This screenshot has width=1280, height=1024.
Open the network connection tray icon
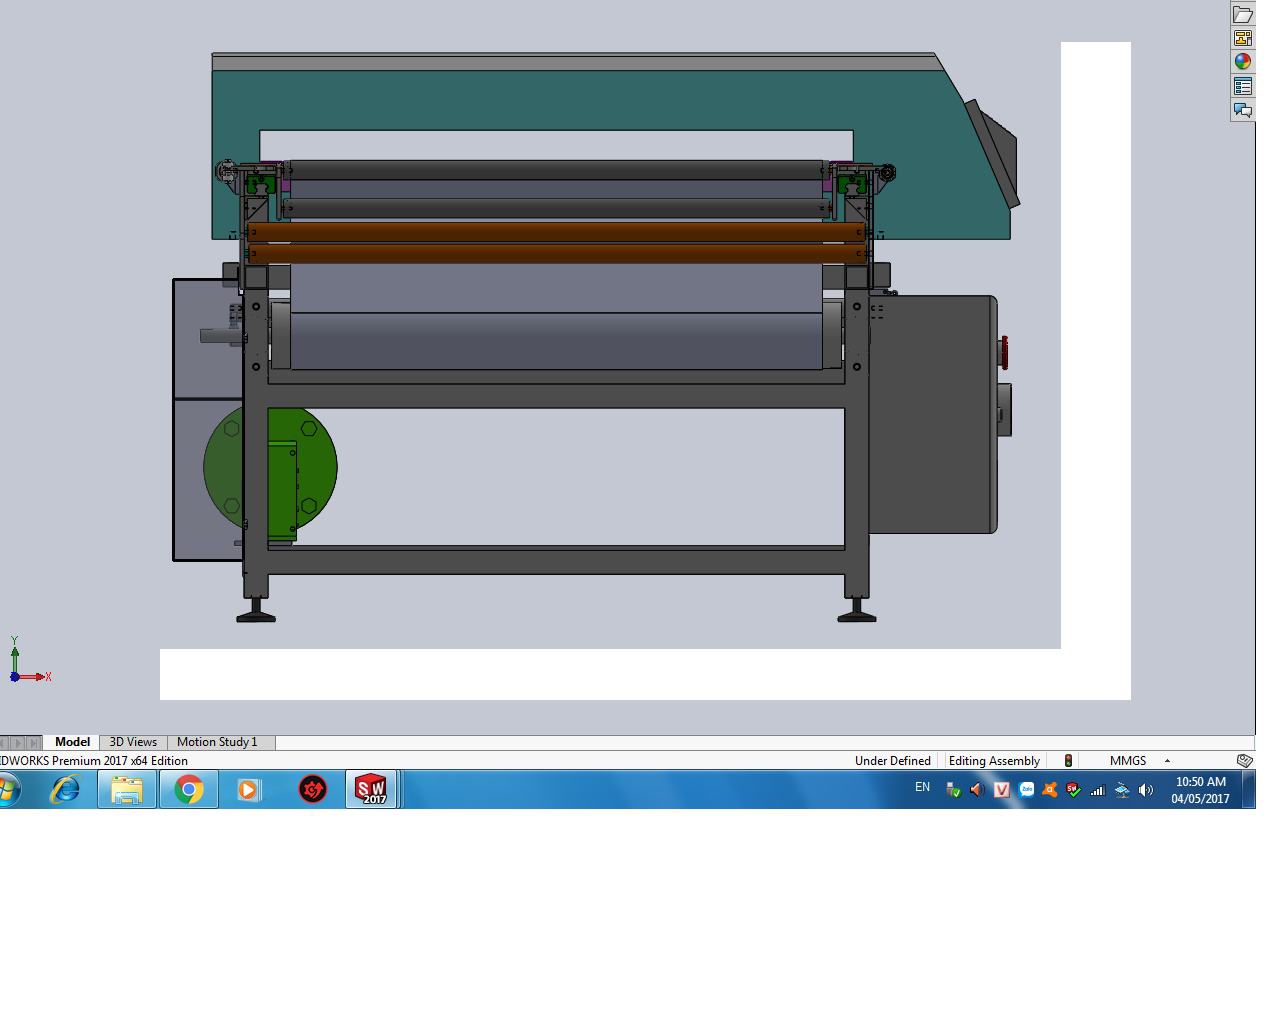point(1122,790)
